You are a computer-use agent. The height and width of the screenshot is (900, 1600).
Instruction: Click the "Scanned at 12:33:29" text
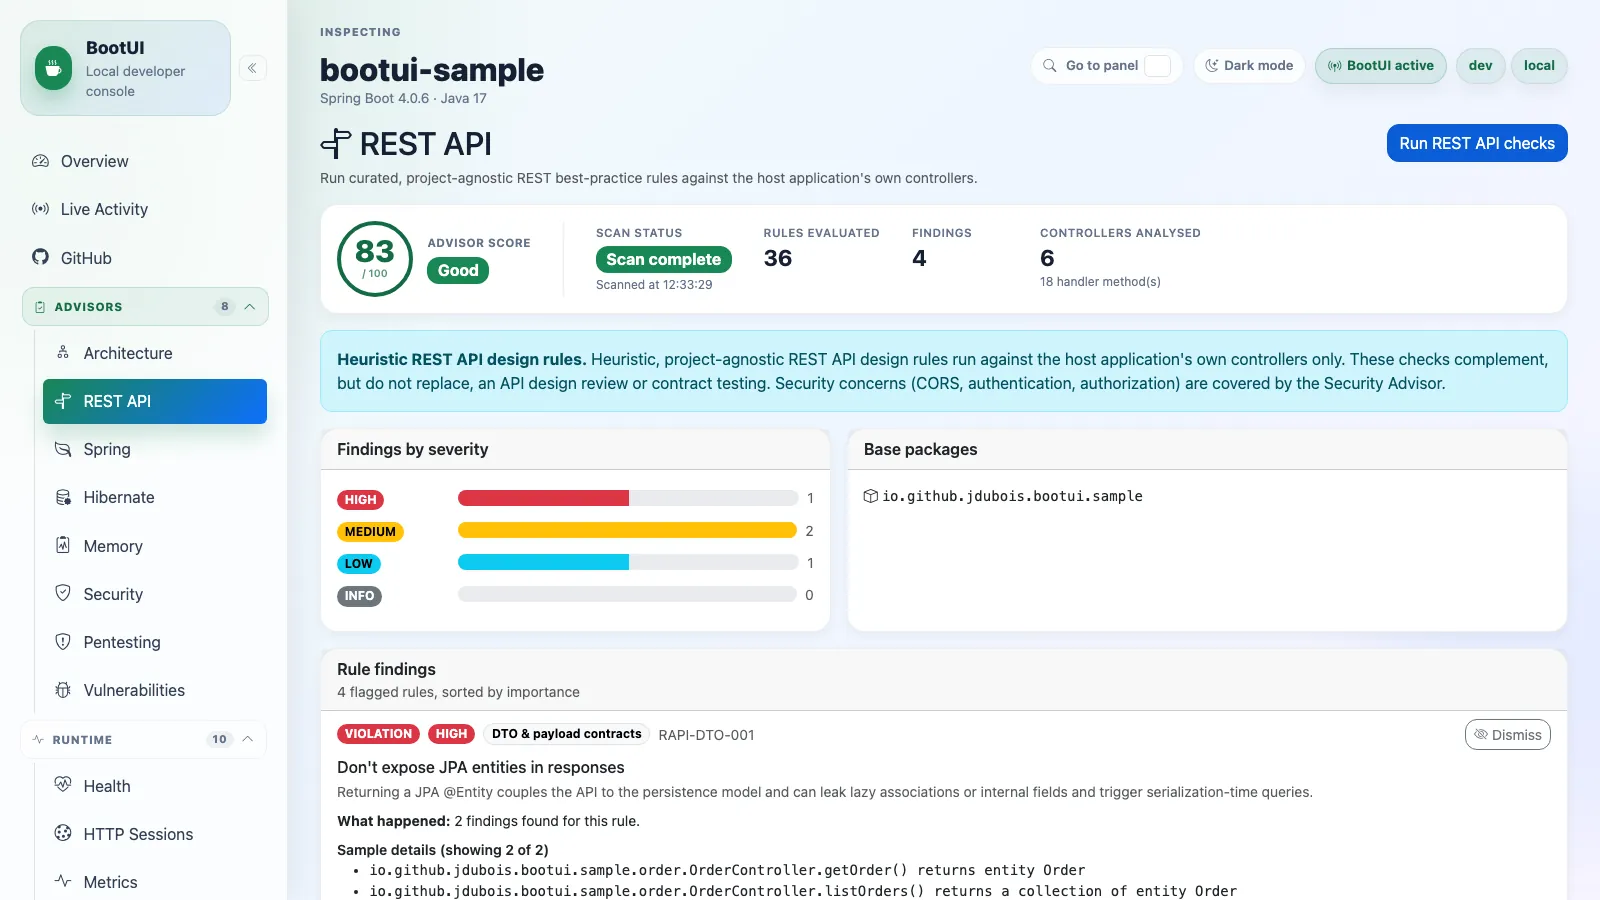pyautogui.click(x=654, y=285)
